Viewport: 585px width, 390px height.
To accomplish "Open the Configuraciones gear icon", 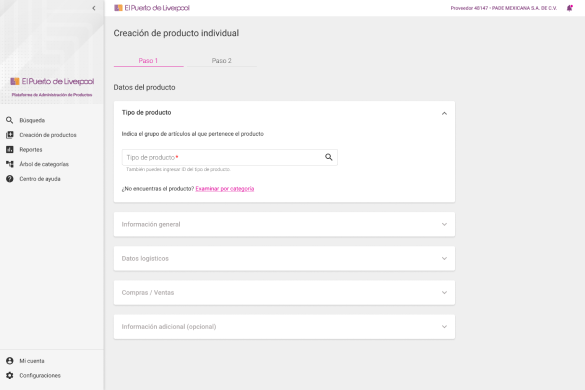I will pyautogui.click(x=10, y=375).
